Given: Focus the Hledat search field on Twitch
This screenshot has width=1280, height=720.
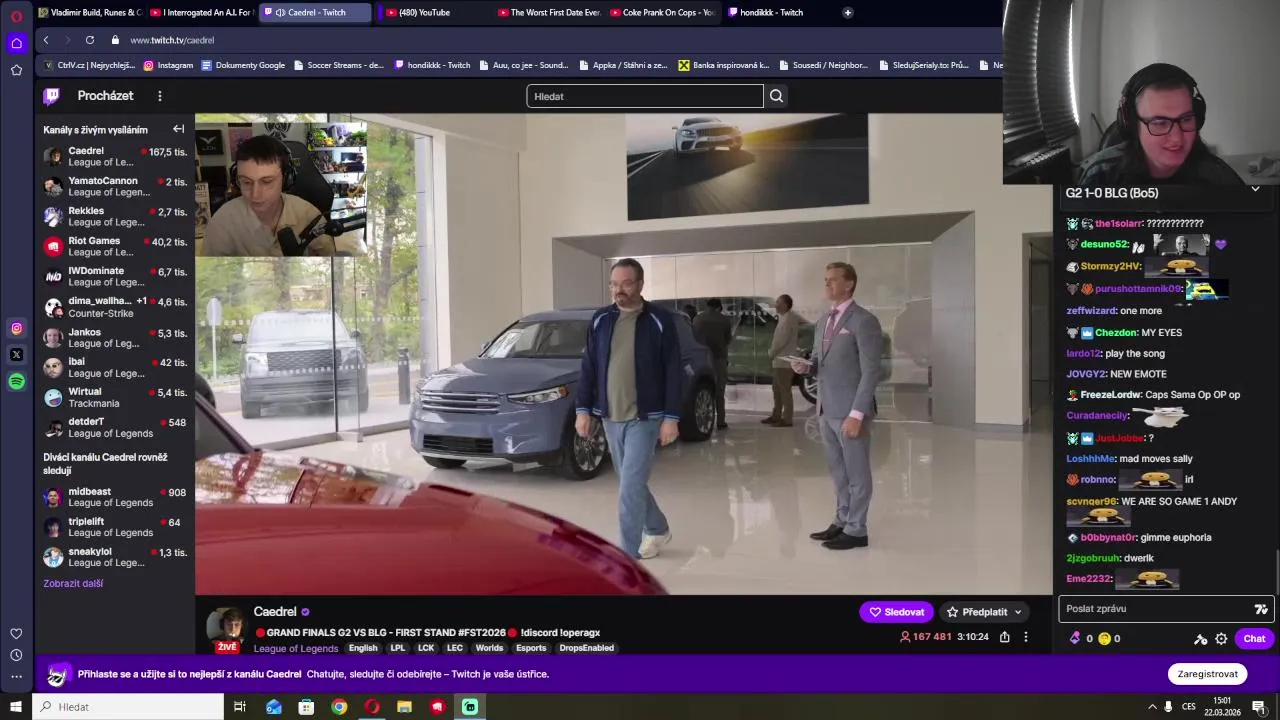Looking at the screenshot, I should [645, 96].
